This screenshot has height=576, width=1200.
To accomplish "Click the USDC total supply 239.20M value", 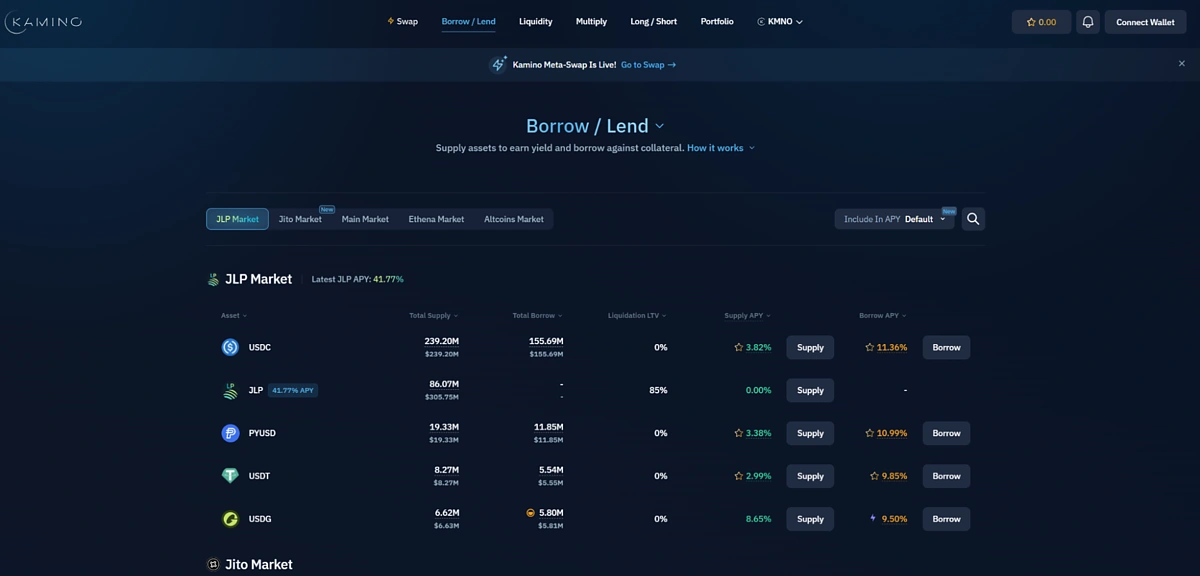I will (x=441, y=341).
